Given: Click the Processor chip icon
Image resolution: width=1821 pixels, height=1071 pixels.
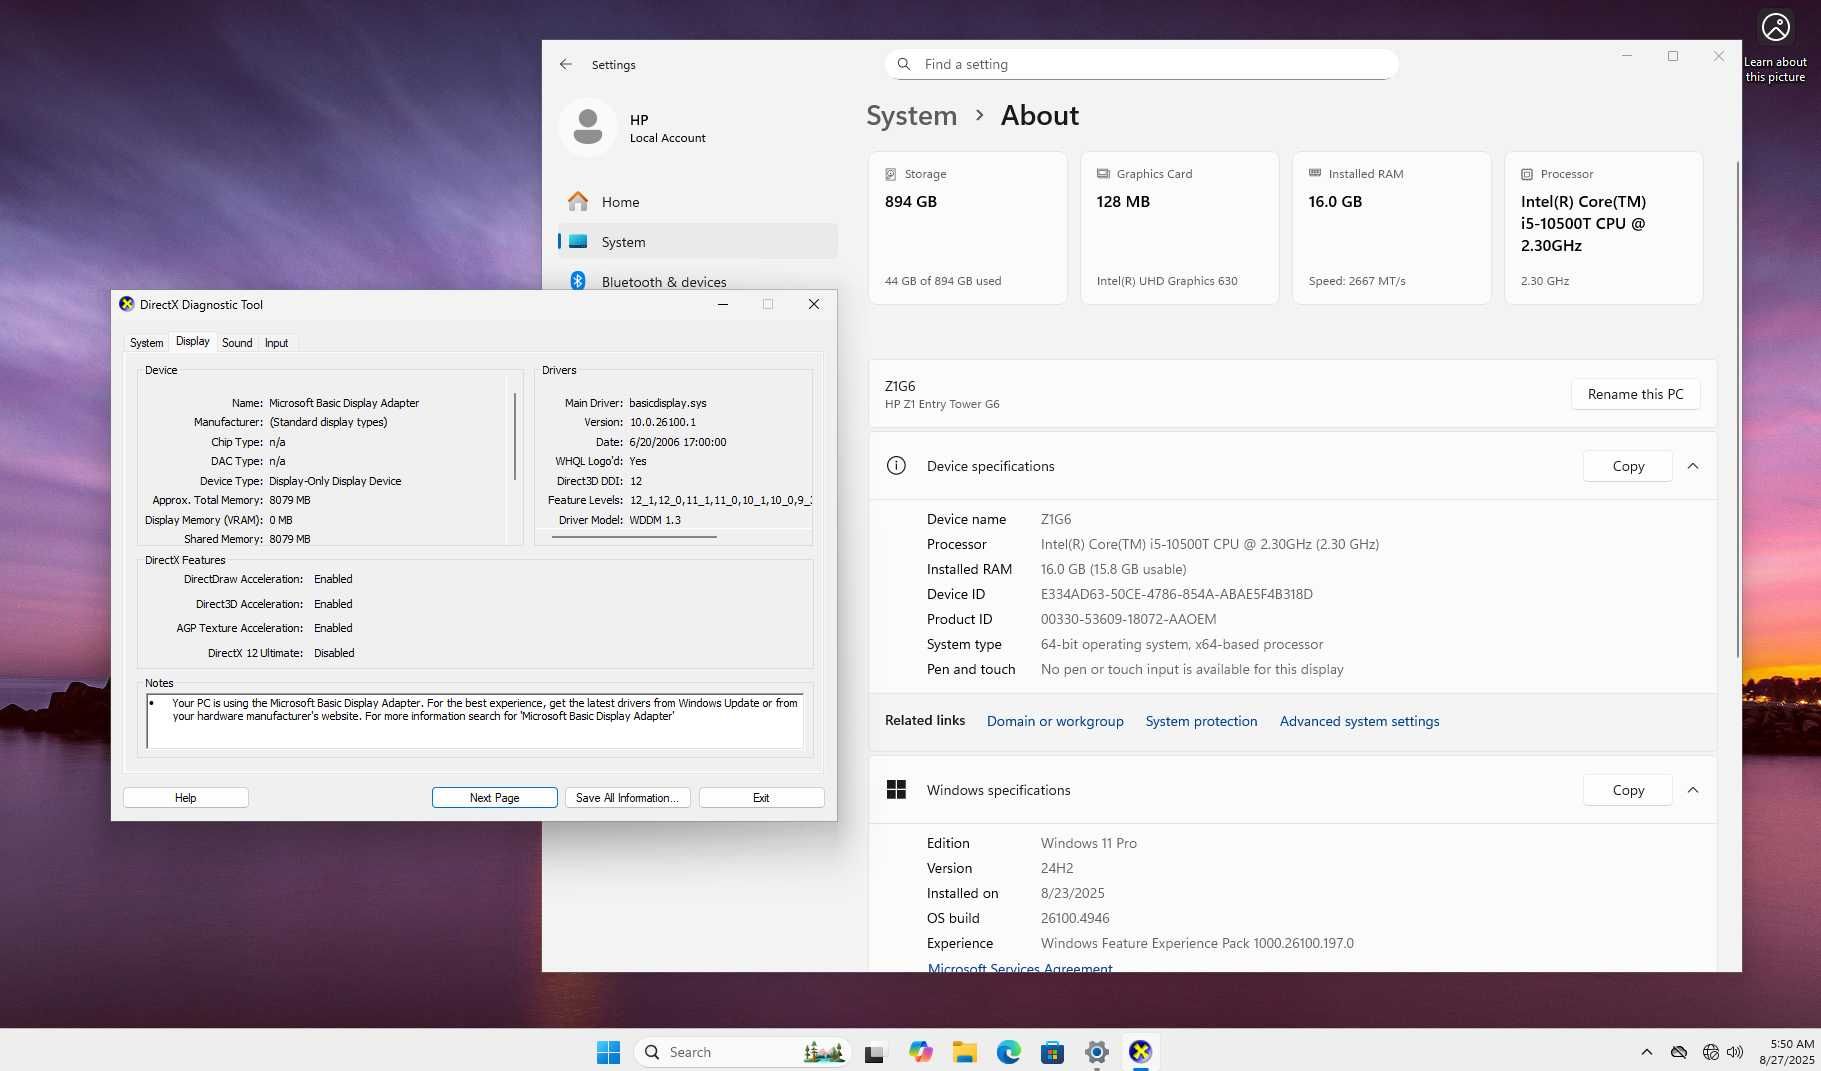Looking at the screenshot, I should pyautogui.click(x=1527, y=174).
